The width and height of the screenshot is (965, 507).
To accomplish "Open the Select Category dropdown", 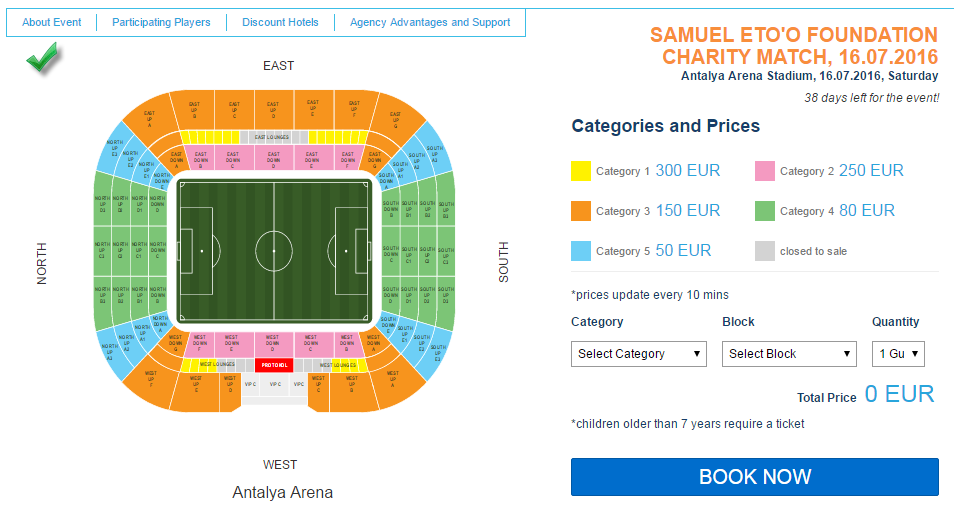I will [638, 354].
